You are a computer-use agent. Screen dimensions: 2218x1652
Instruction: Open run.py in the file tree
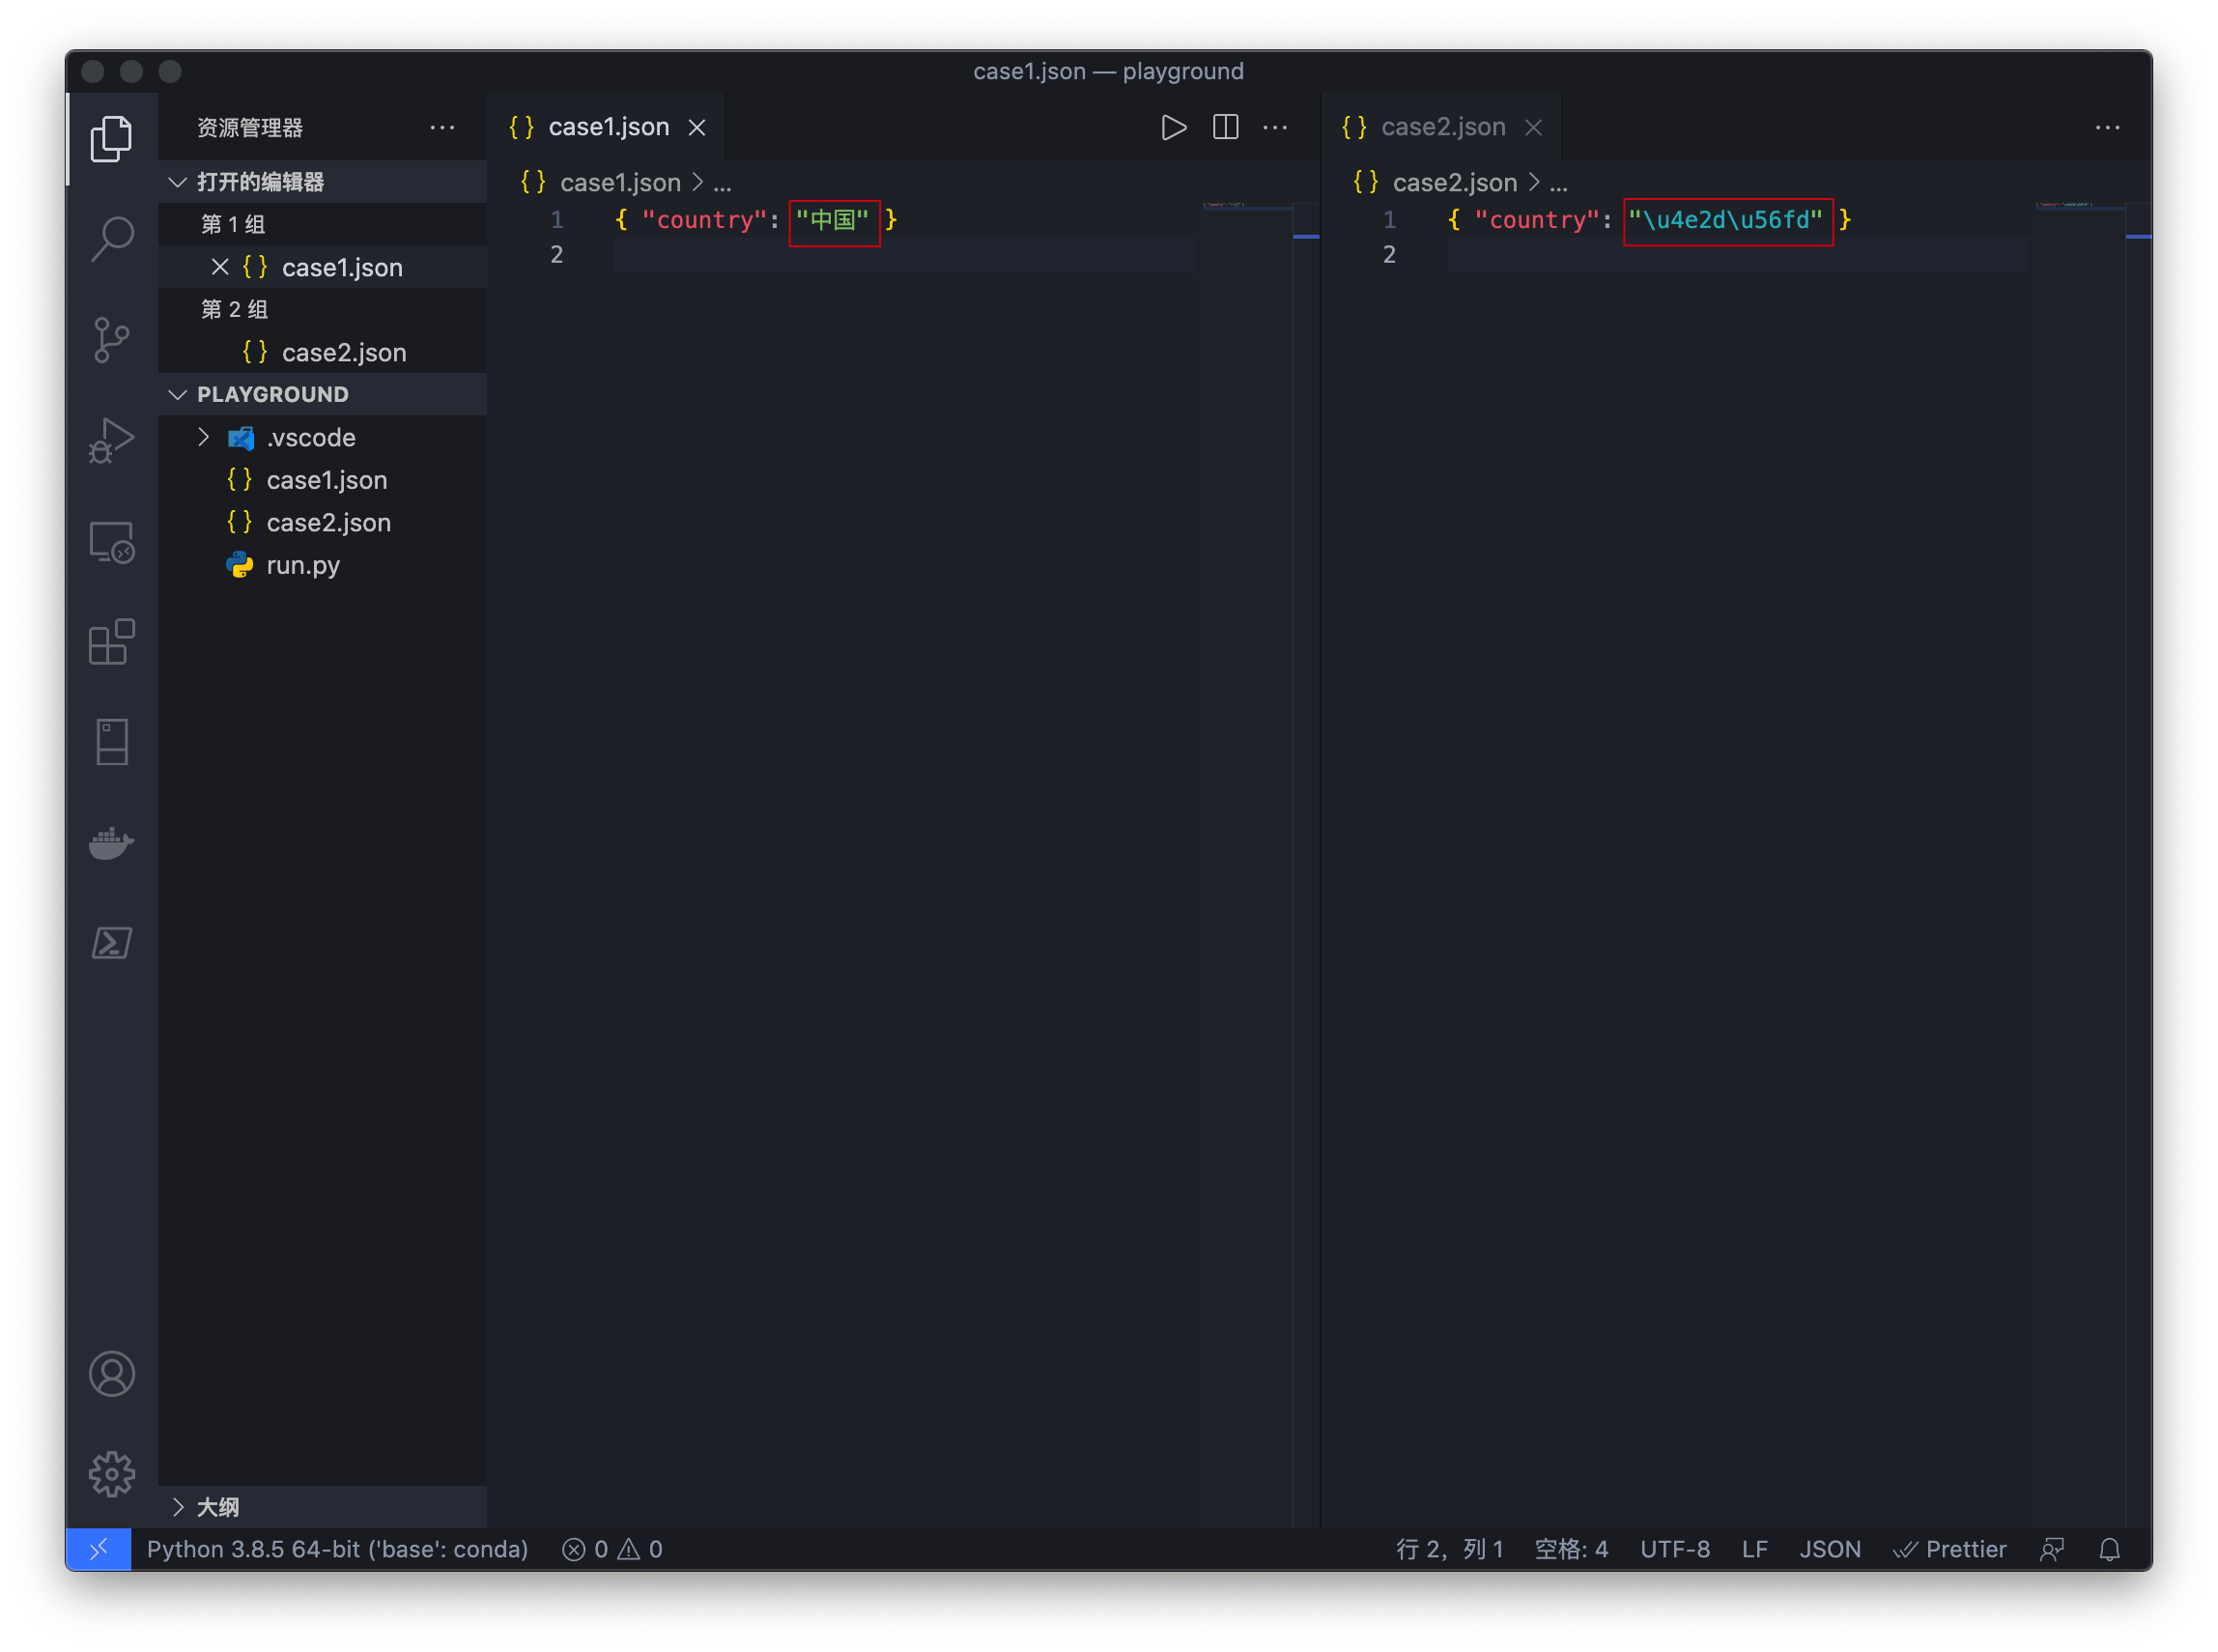tap(322, 565)
